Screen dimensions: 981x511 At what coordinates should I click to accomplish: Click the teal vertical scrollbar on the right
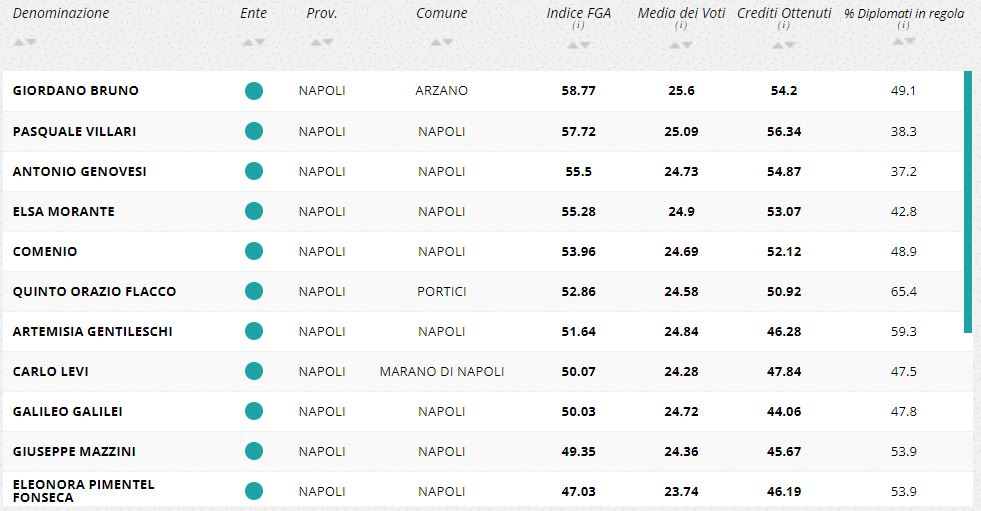click(967, 200)
